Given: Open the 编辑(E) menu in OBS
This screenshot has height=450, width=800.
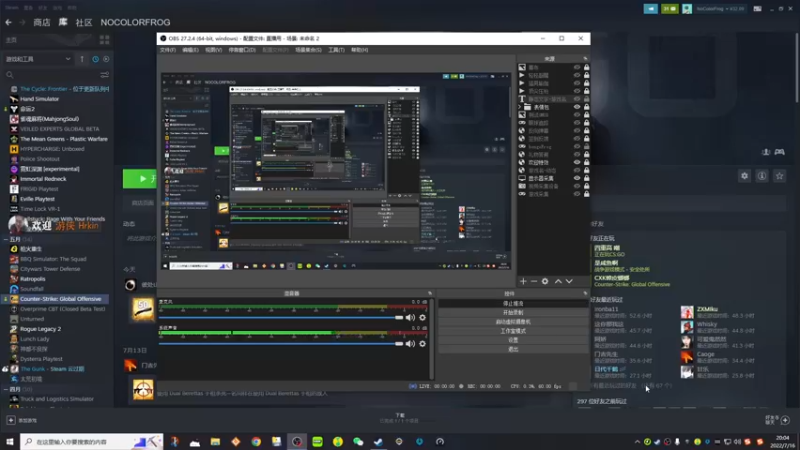Looking at the screenshot, I should (190, 50).
